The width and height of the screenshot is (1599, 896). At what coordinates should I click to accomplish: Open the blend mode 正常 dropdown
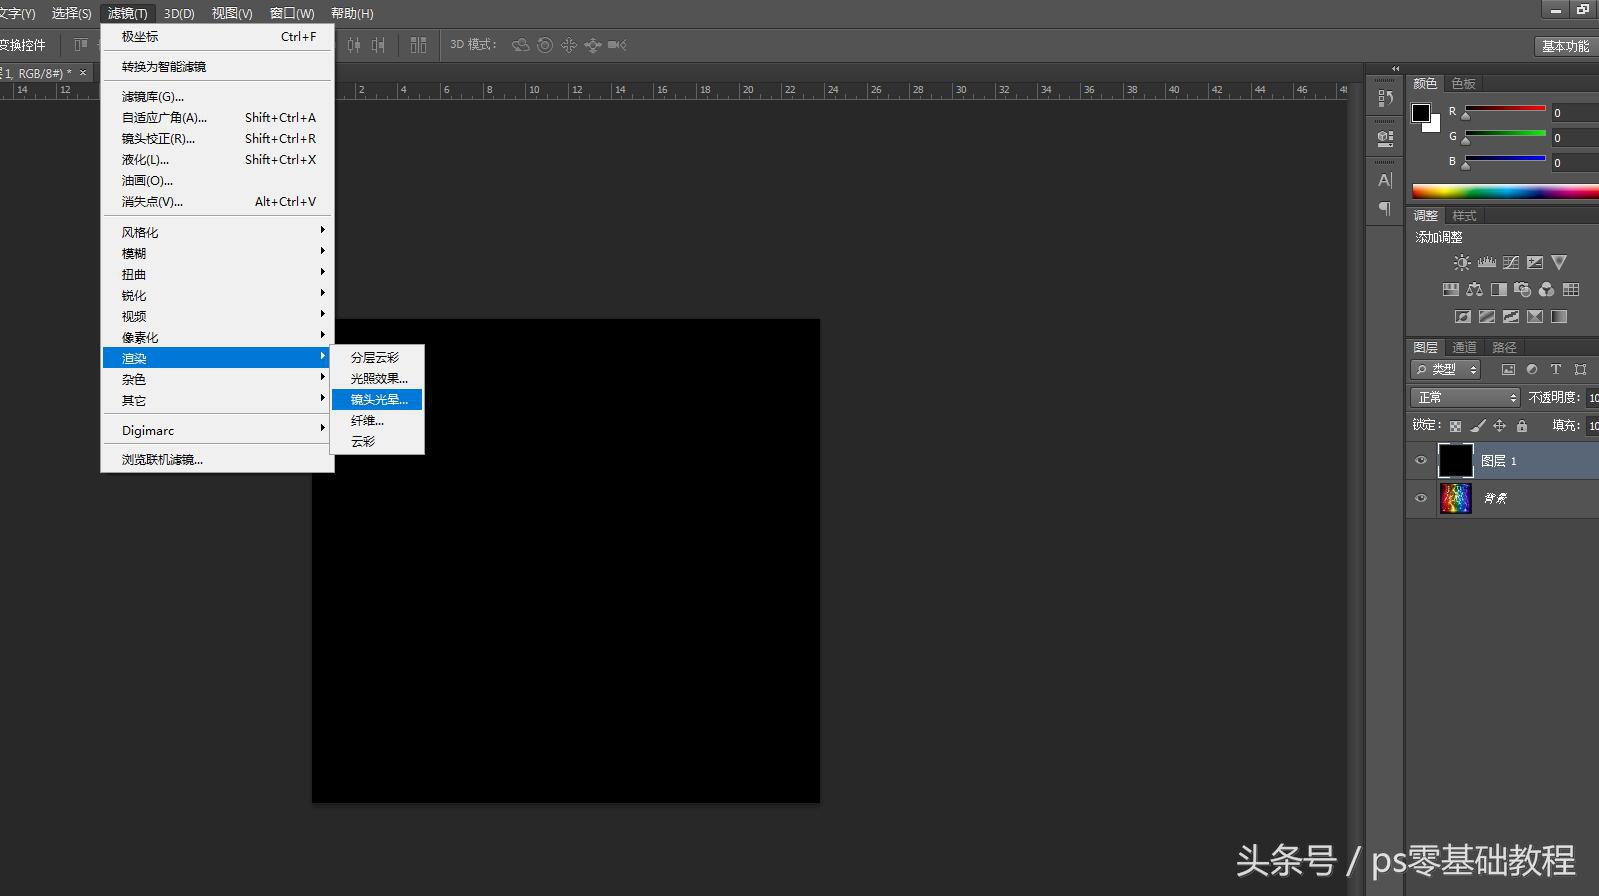(x=1465, y=398)
